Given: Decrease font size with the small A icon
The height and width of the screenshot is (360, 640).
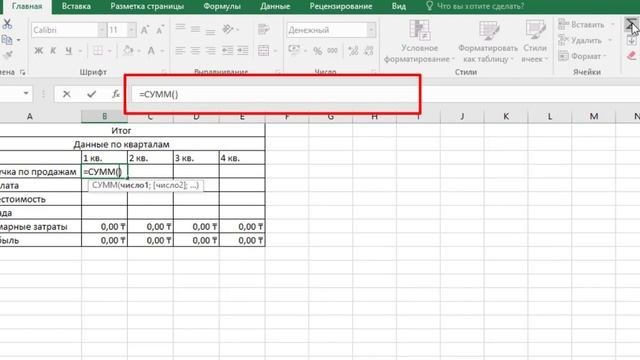Looking at the screenshot, I should click(x=160, y=30).
